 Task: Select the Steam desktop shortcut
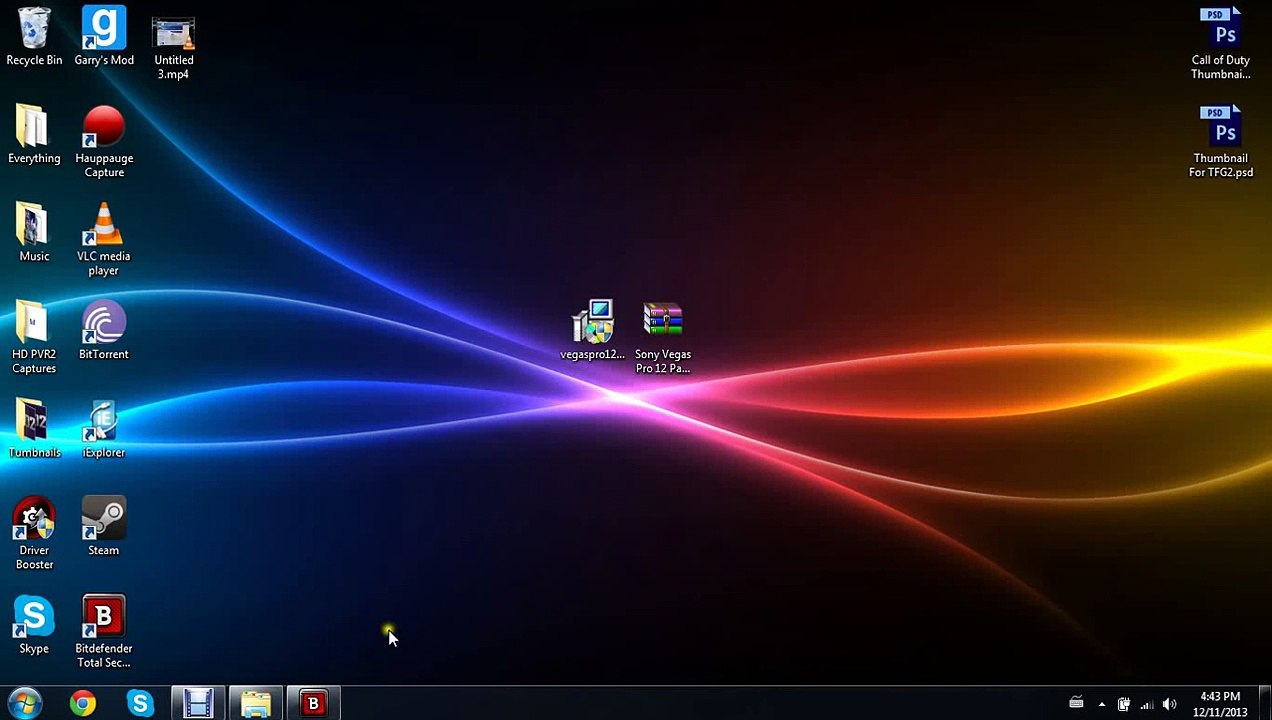pyautogui.click(x=104, y=527)
